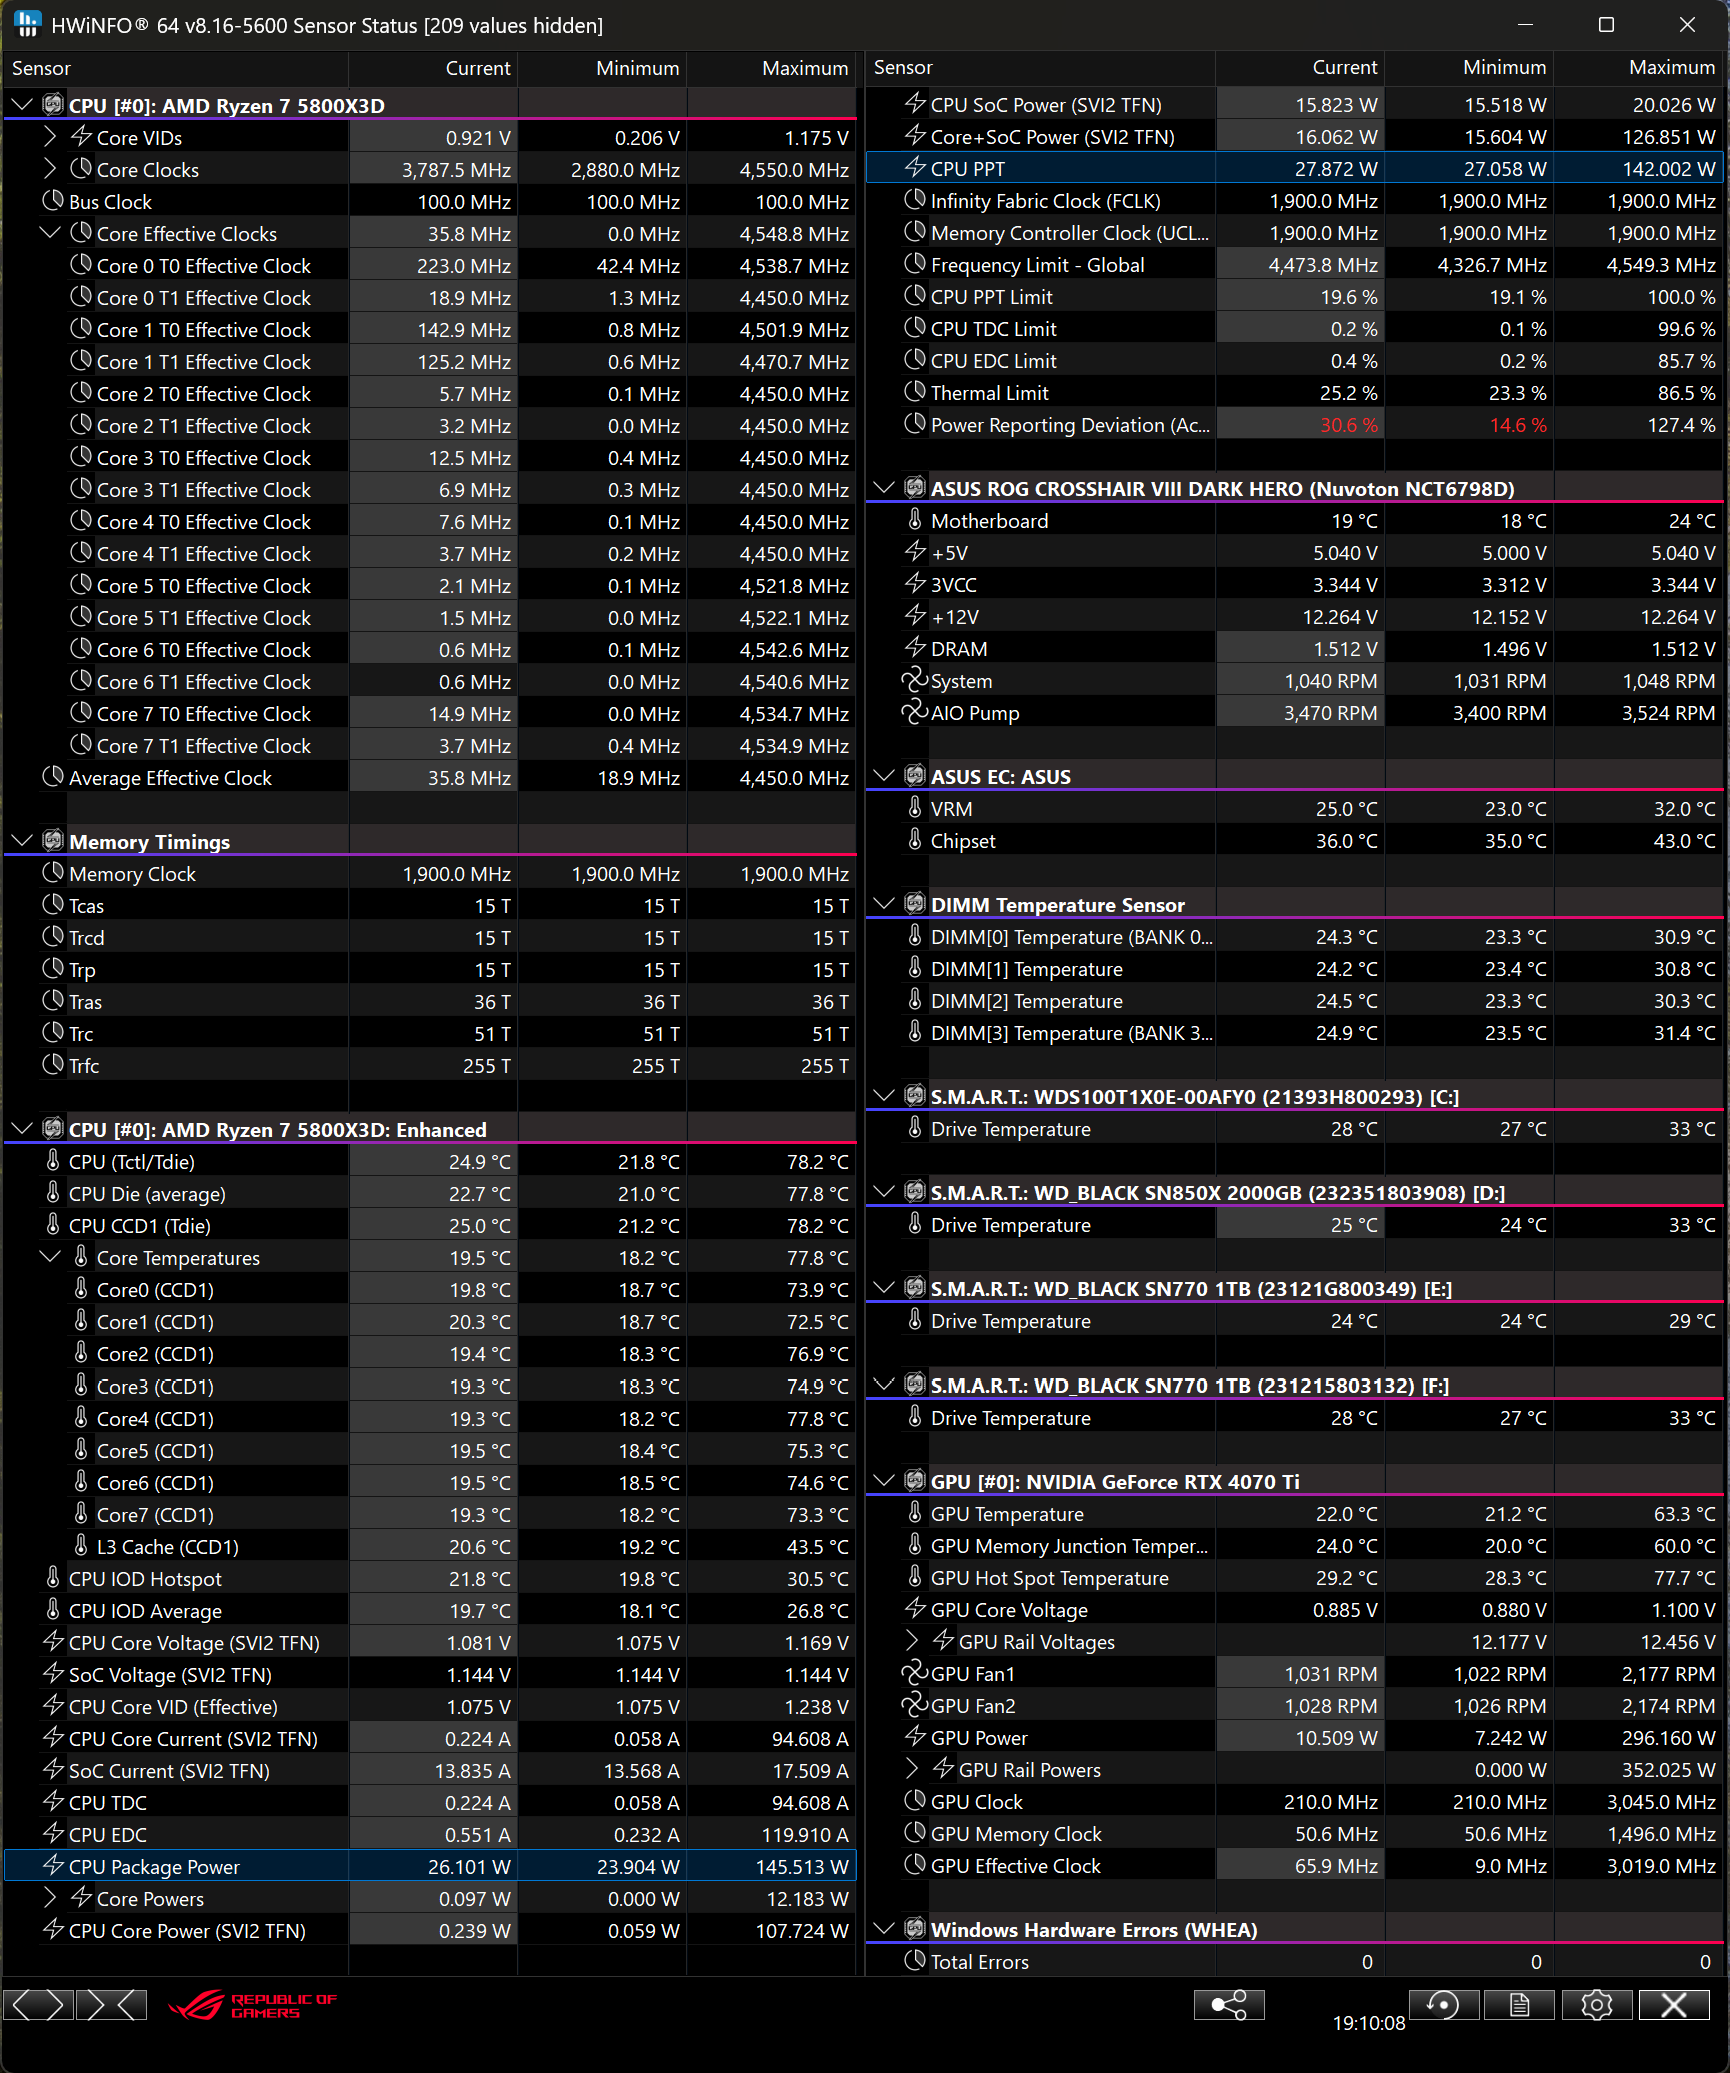Collapse the Memory Timings group

coord(22,841)
